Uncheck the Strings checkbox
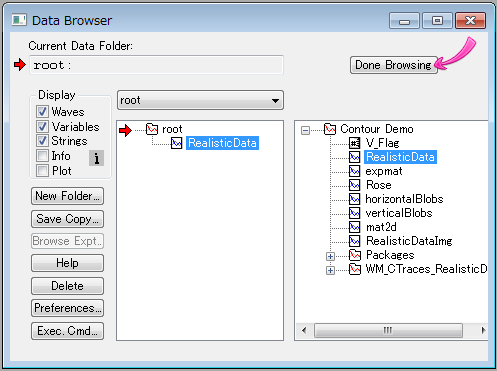 [42, 141]
